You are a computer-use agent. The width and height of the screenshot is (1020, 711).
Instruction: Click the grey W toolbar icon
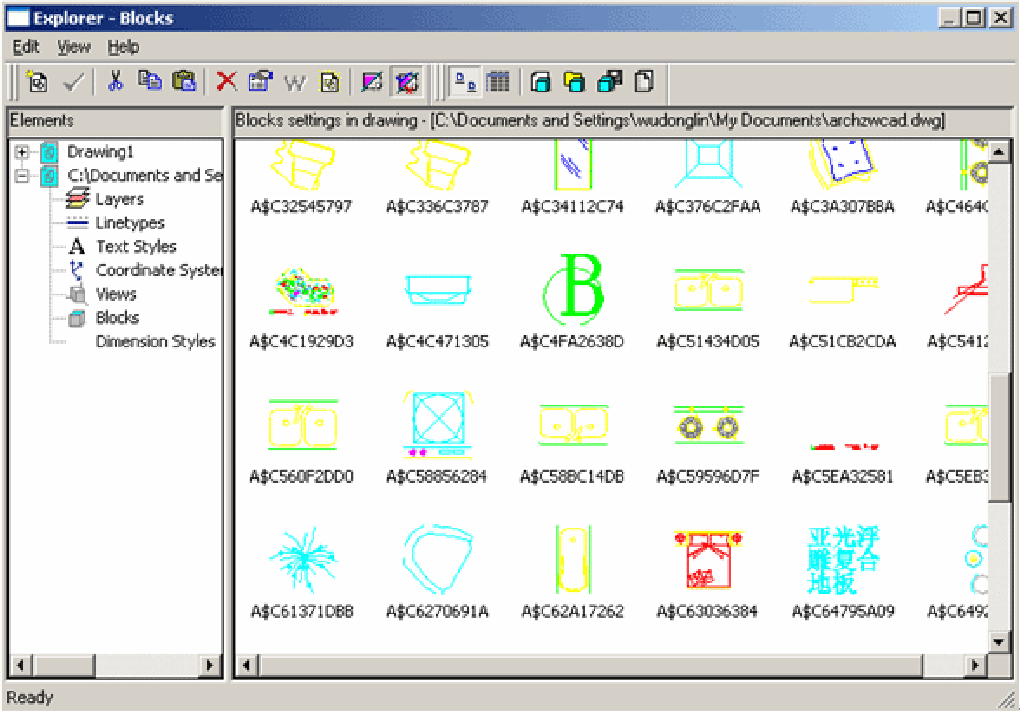295,83
